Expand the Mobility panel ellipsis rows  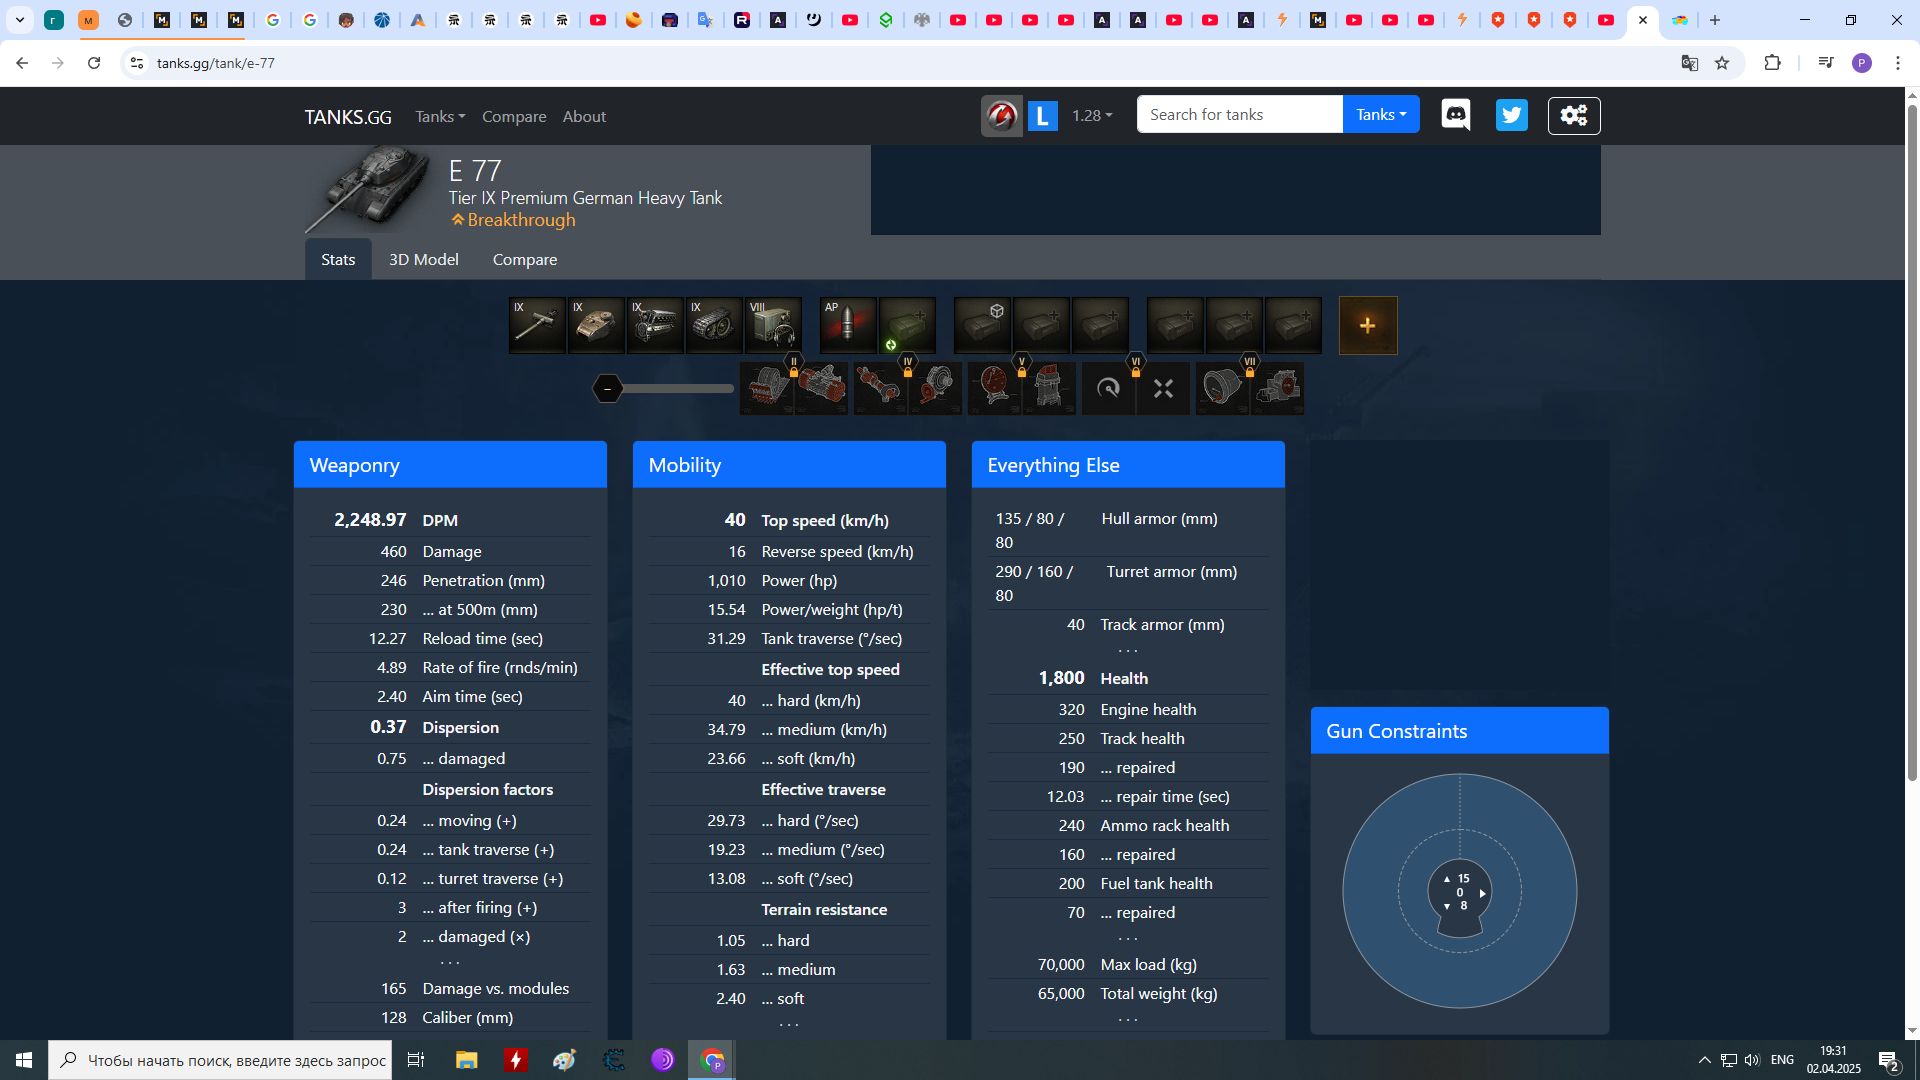[789, 1023]
